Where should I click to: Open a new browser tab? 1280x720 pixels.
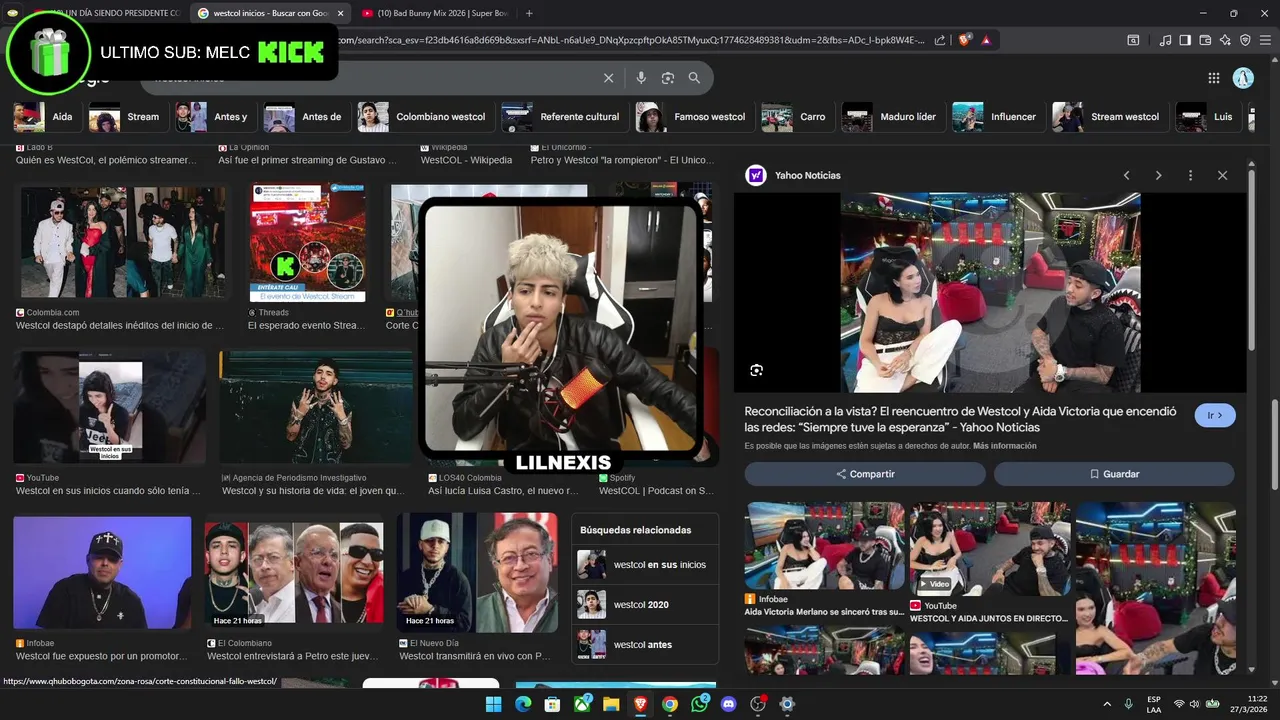coord(529,13)
